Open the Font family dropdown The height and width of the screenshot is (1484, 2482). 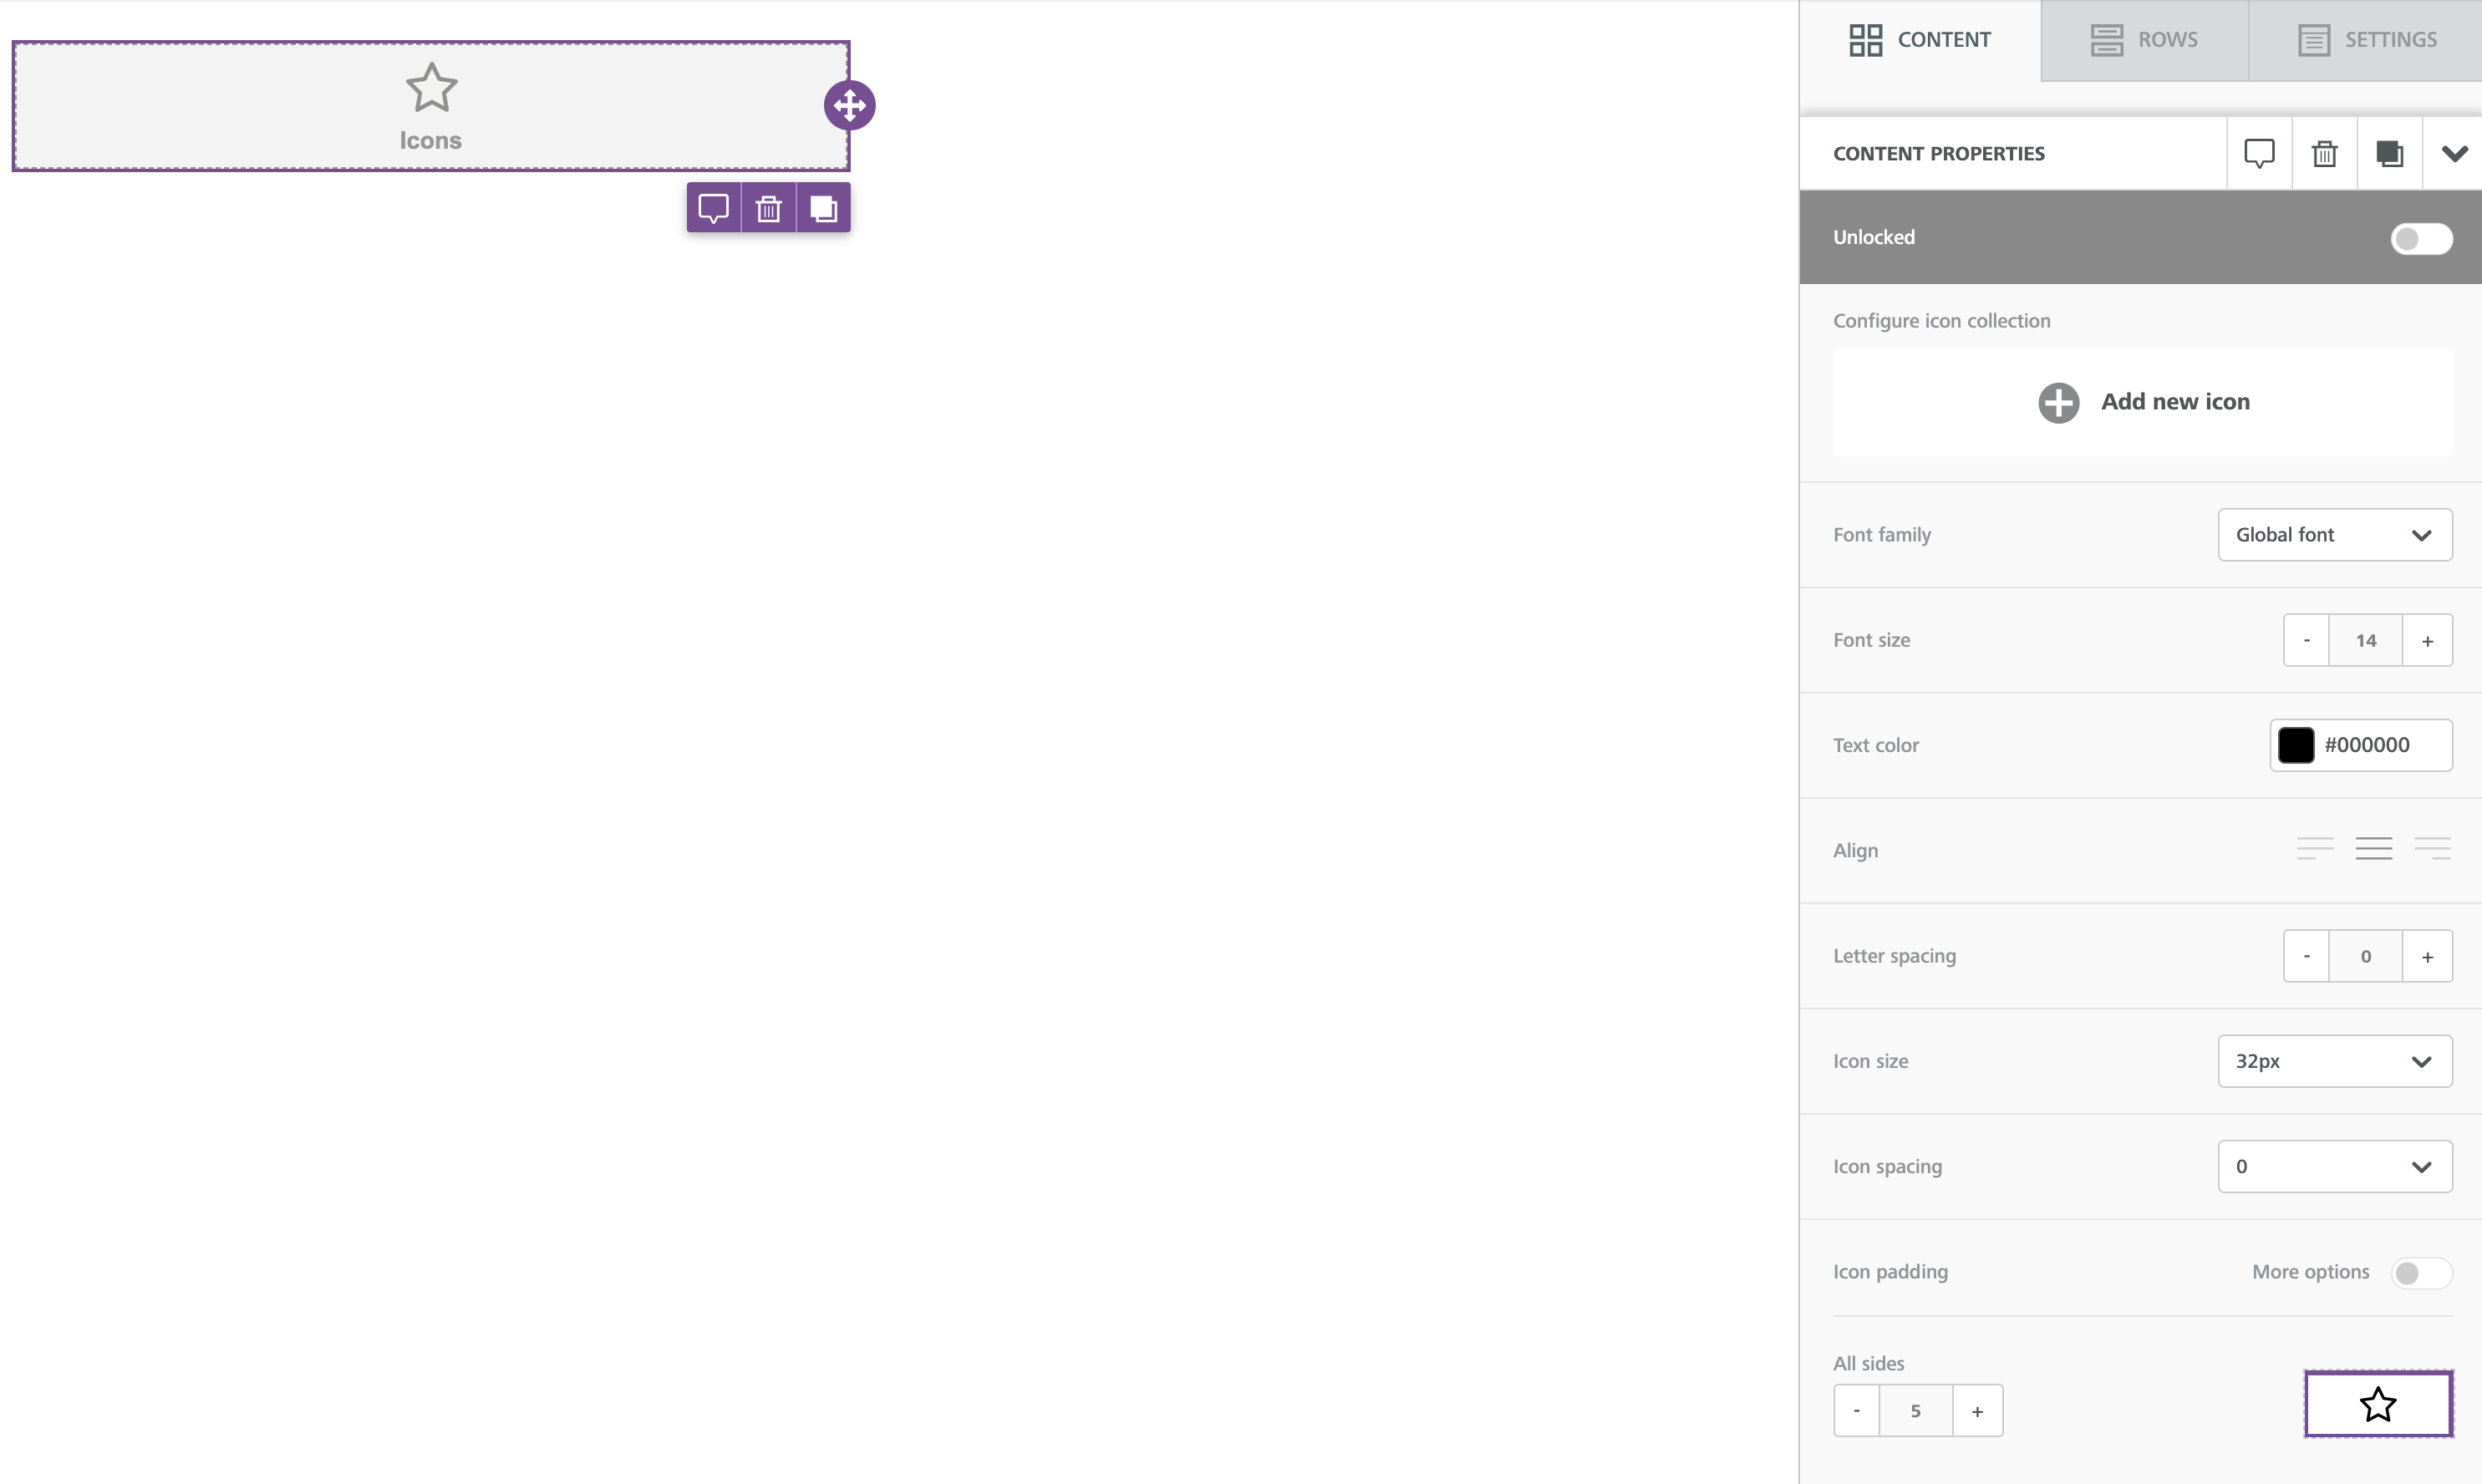[2334, 535]
